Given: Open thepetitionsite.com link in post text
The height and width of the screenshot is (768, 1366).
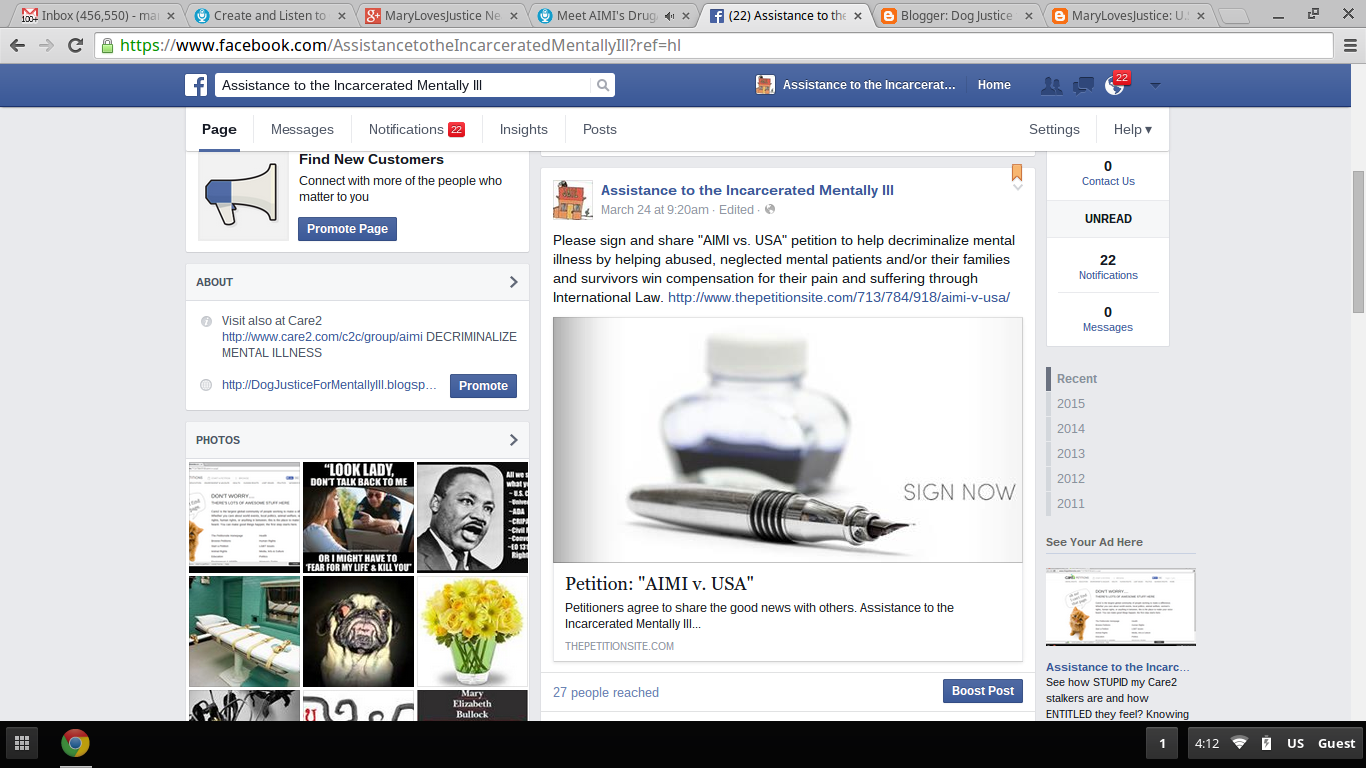Looking at the screenshot, I should point(839,297).
